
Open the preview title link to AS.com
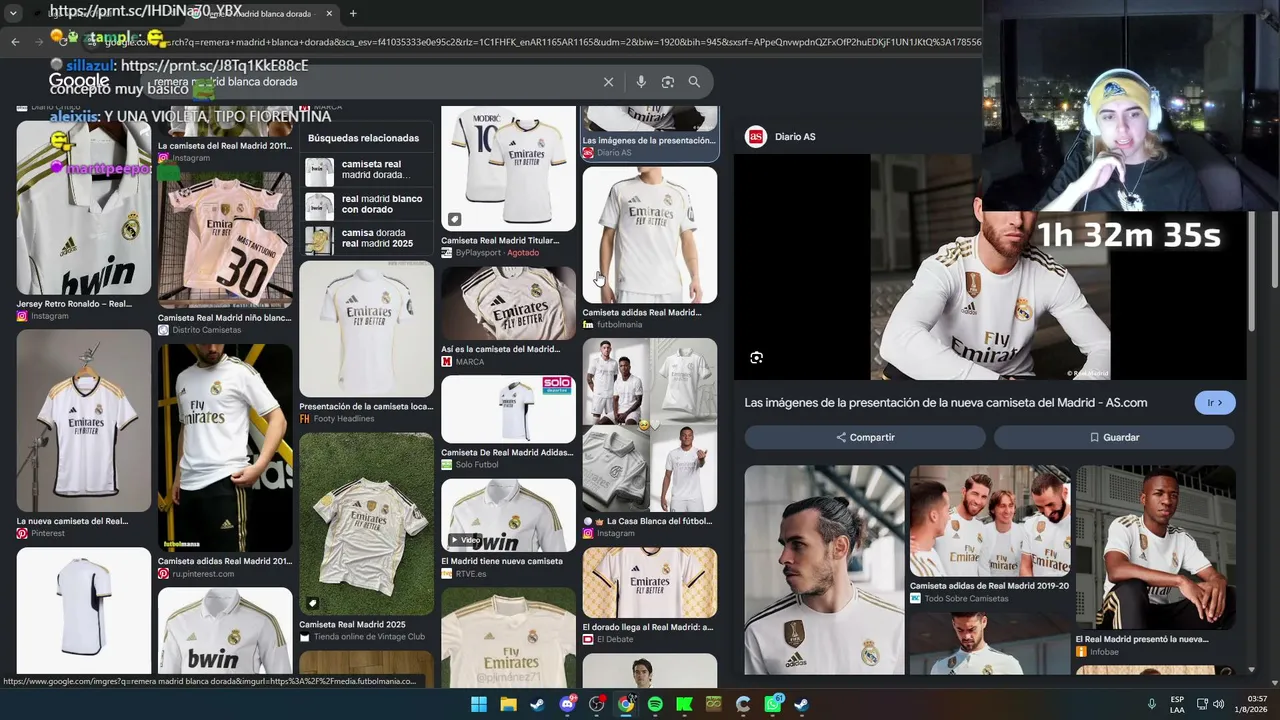tap(946, 403)
